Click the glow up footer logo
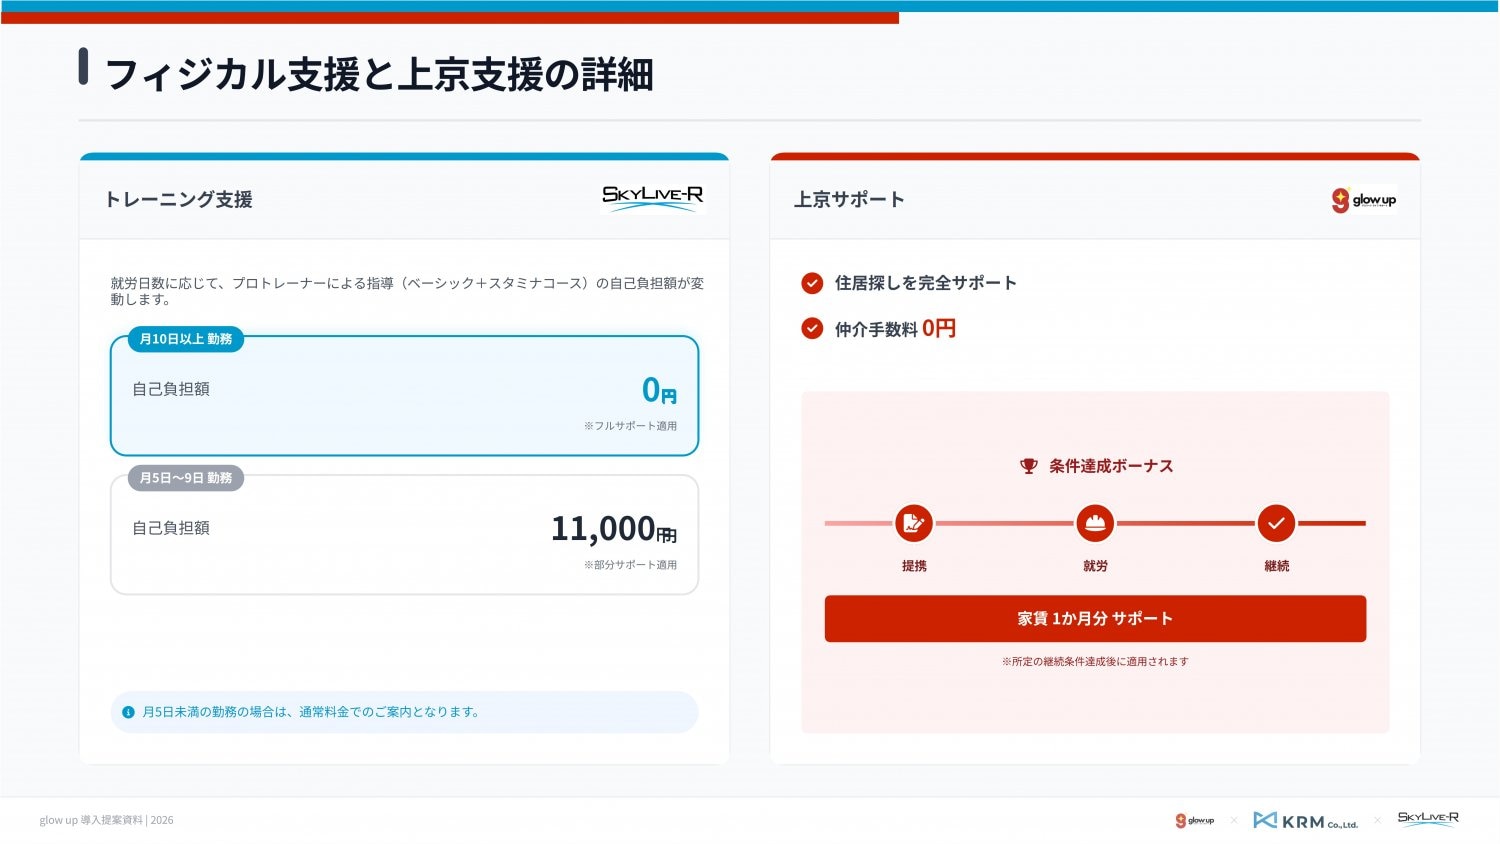 pos(1195,821)
